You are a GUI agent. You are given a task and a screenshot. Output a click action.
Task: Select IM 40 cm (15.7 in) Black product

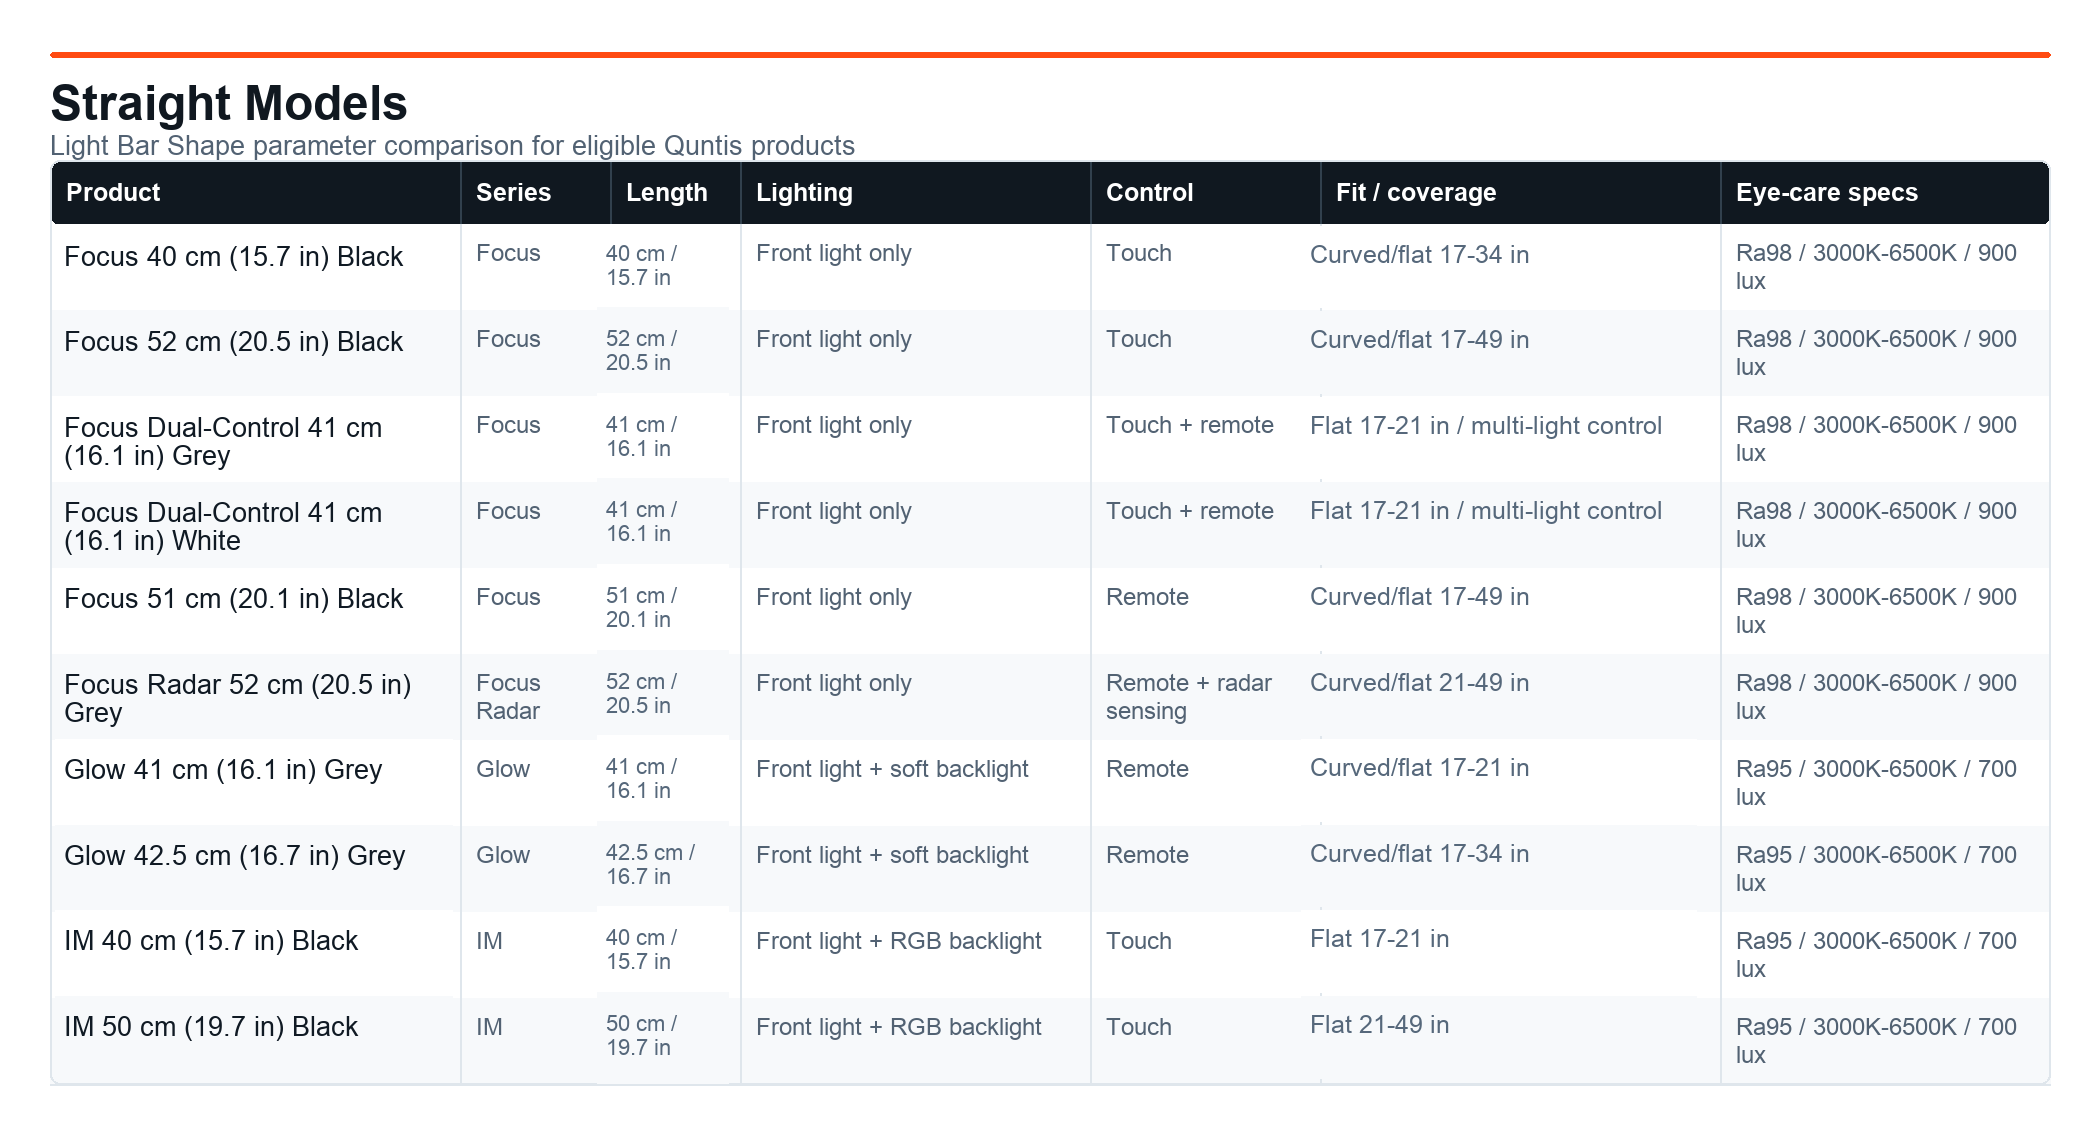[211, 941]
